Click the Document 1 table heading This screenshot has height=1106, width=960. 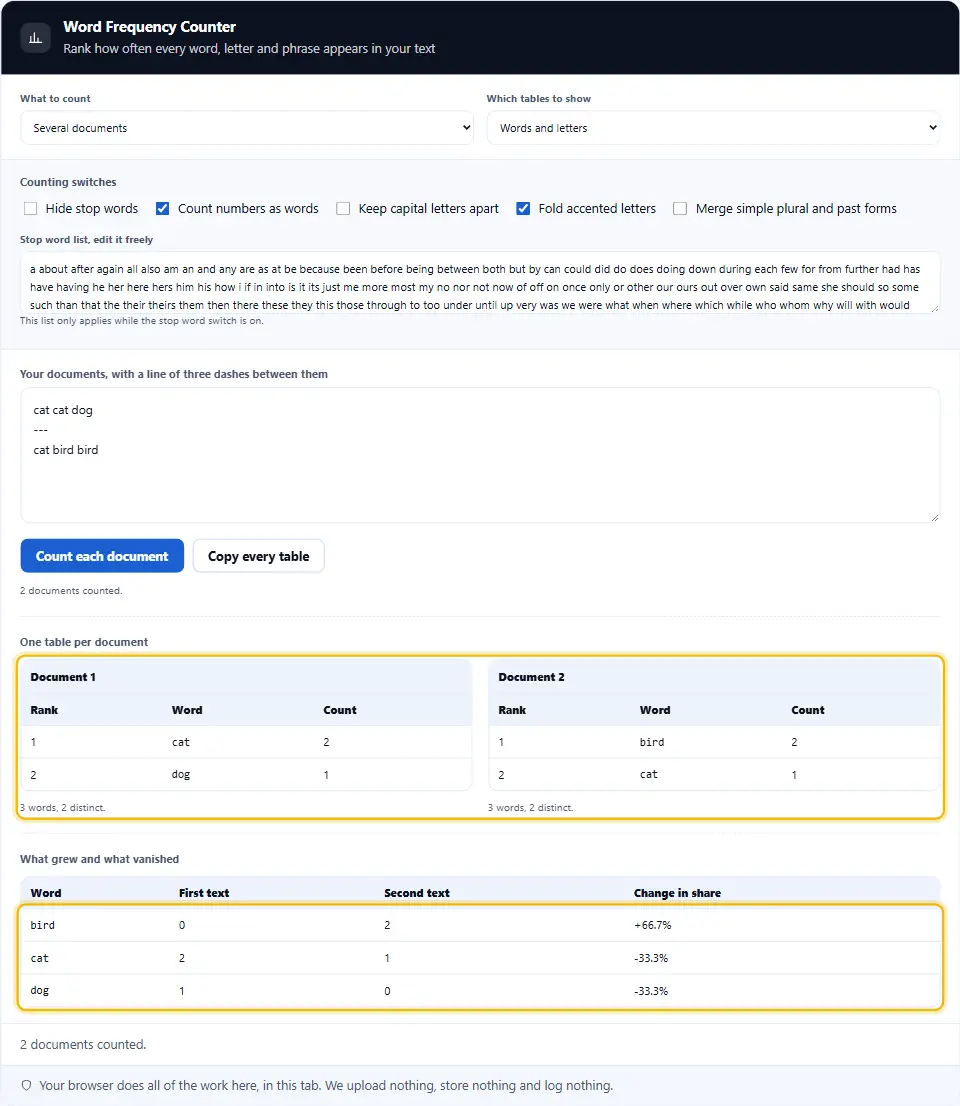pos(63,677)
